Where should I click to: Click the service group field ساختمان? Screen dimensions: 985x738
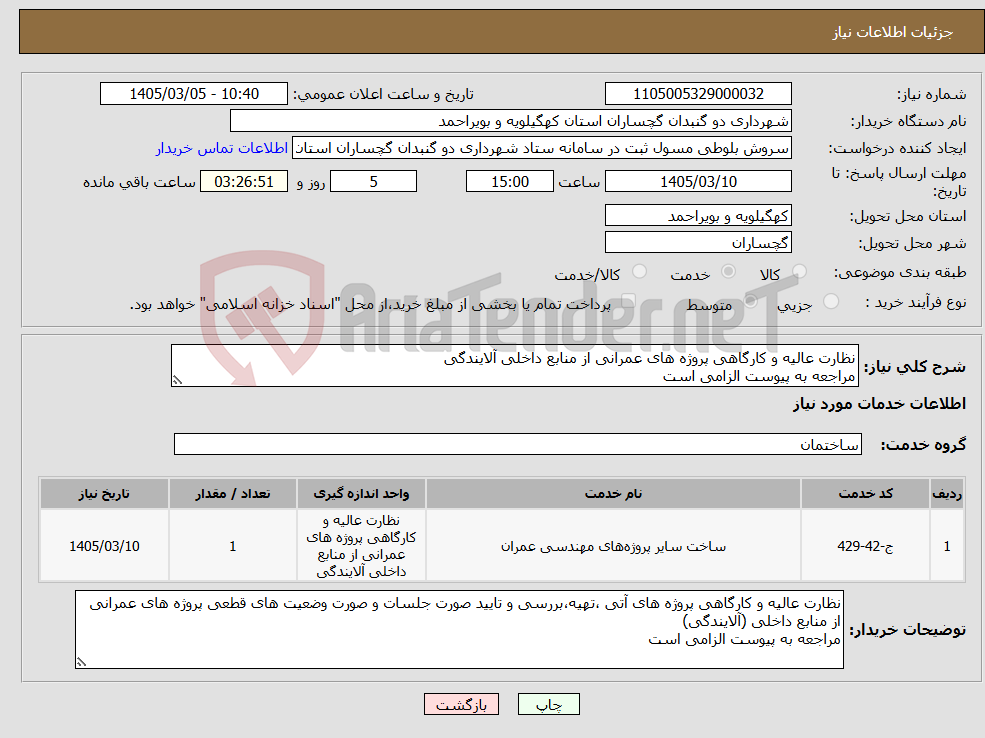pos(518,445)
